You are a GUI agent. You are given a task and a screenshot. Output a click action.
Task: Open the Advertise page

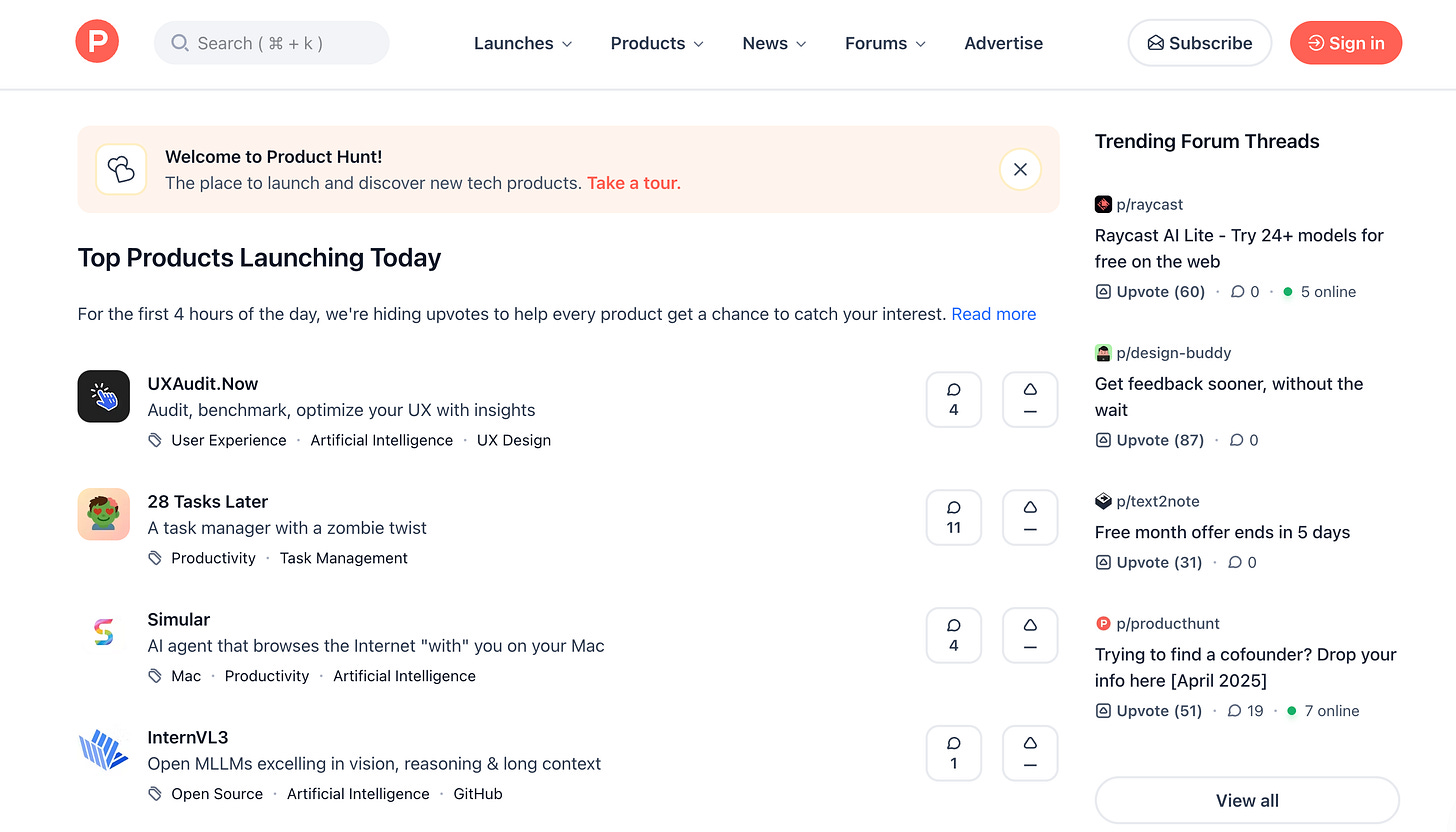pyautogui.click(x=1003, y=43)
